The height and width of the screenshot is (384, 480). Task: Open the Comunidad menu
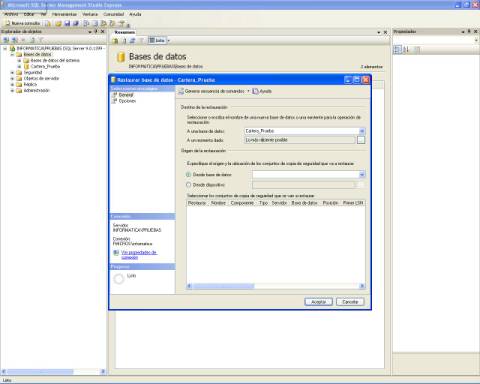[x=114, y=14]
